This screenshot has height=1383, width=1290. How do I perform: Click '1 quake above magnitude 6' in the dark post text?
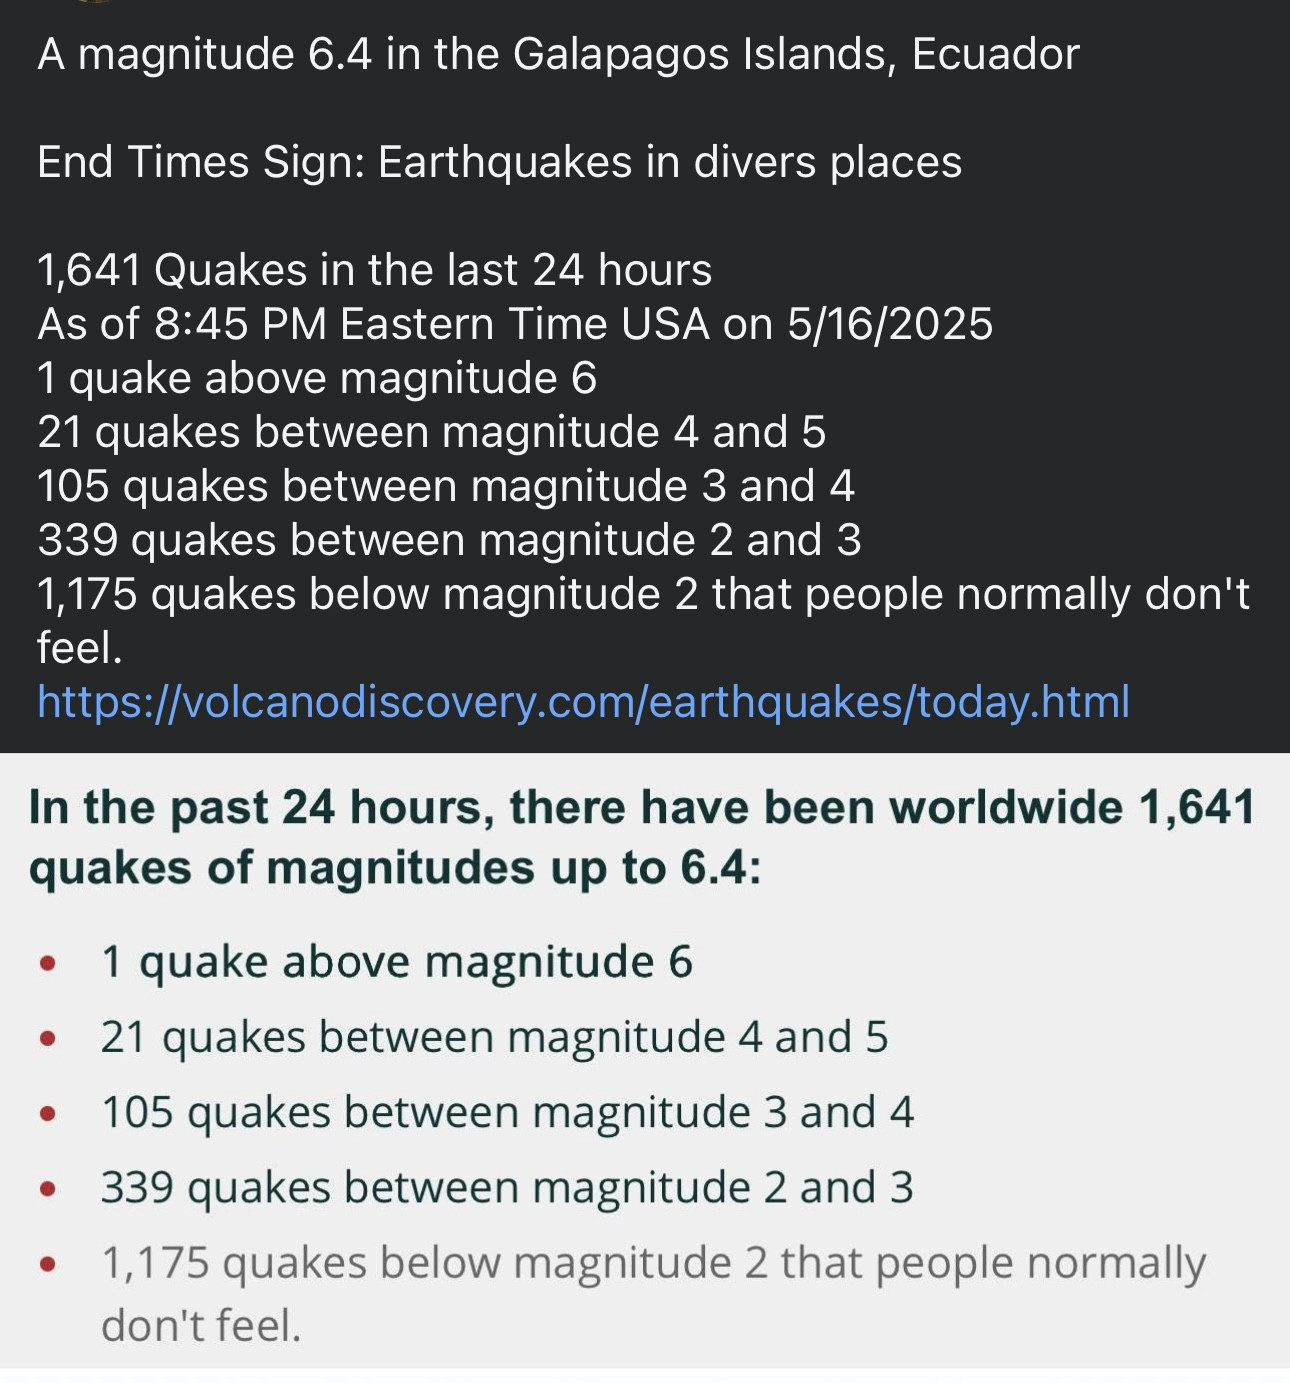317,378
